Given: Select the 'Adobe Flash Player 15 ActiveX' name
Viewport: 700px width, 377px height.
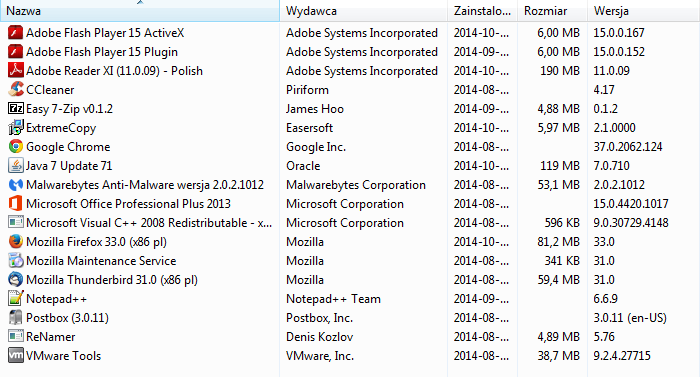Looking at the screenshot, I should [x=105, y=33].
